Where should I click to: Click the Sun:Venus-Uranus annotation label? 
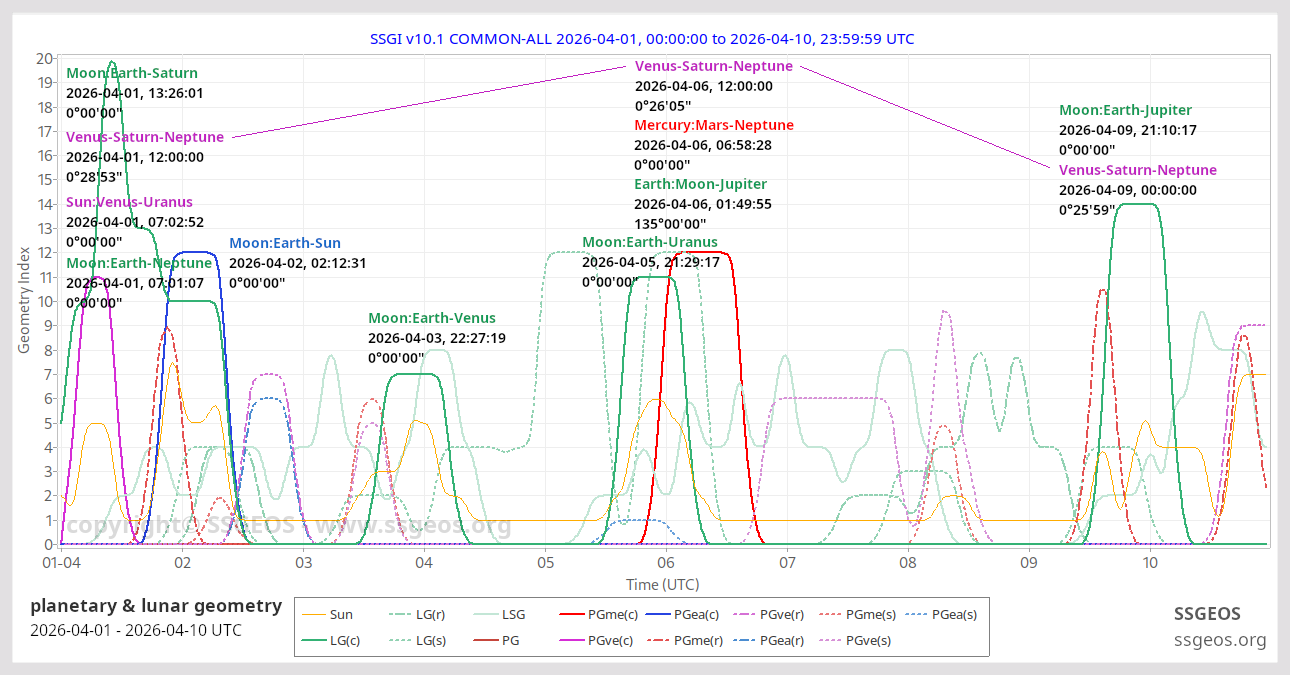[x=130, y=202]
